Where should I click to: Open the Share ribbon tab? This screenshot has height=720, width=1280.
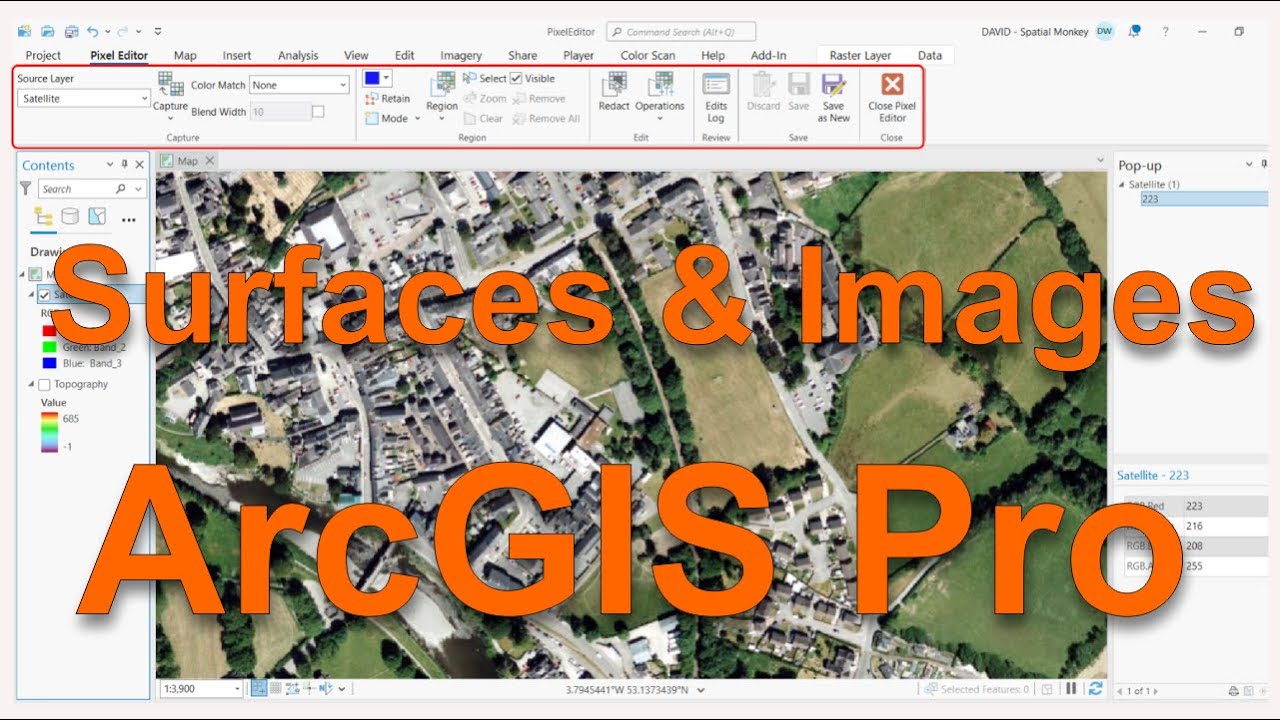(x=522, y=56)
